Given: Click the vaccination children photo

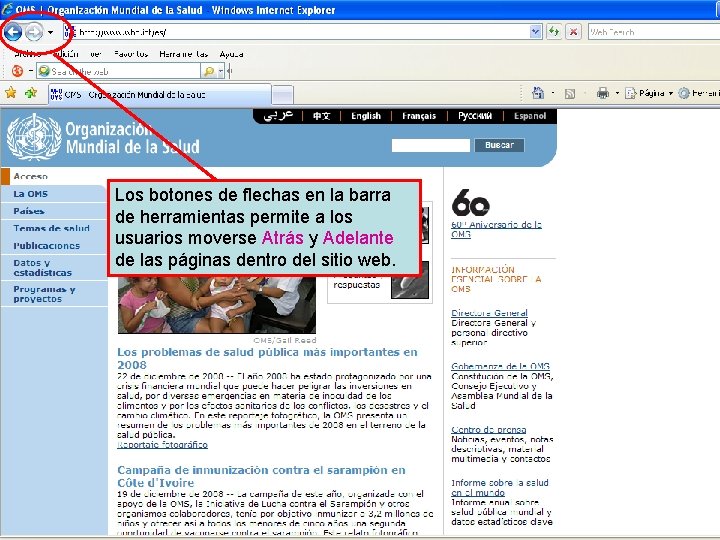Looking at the screenshot, I should coord(217,305).
